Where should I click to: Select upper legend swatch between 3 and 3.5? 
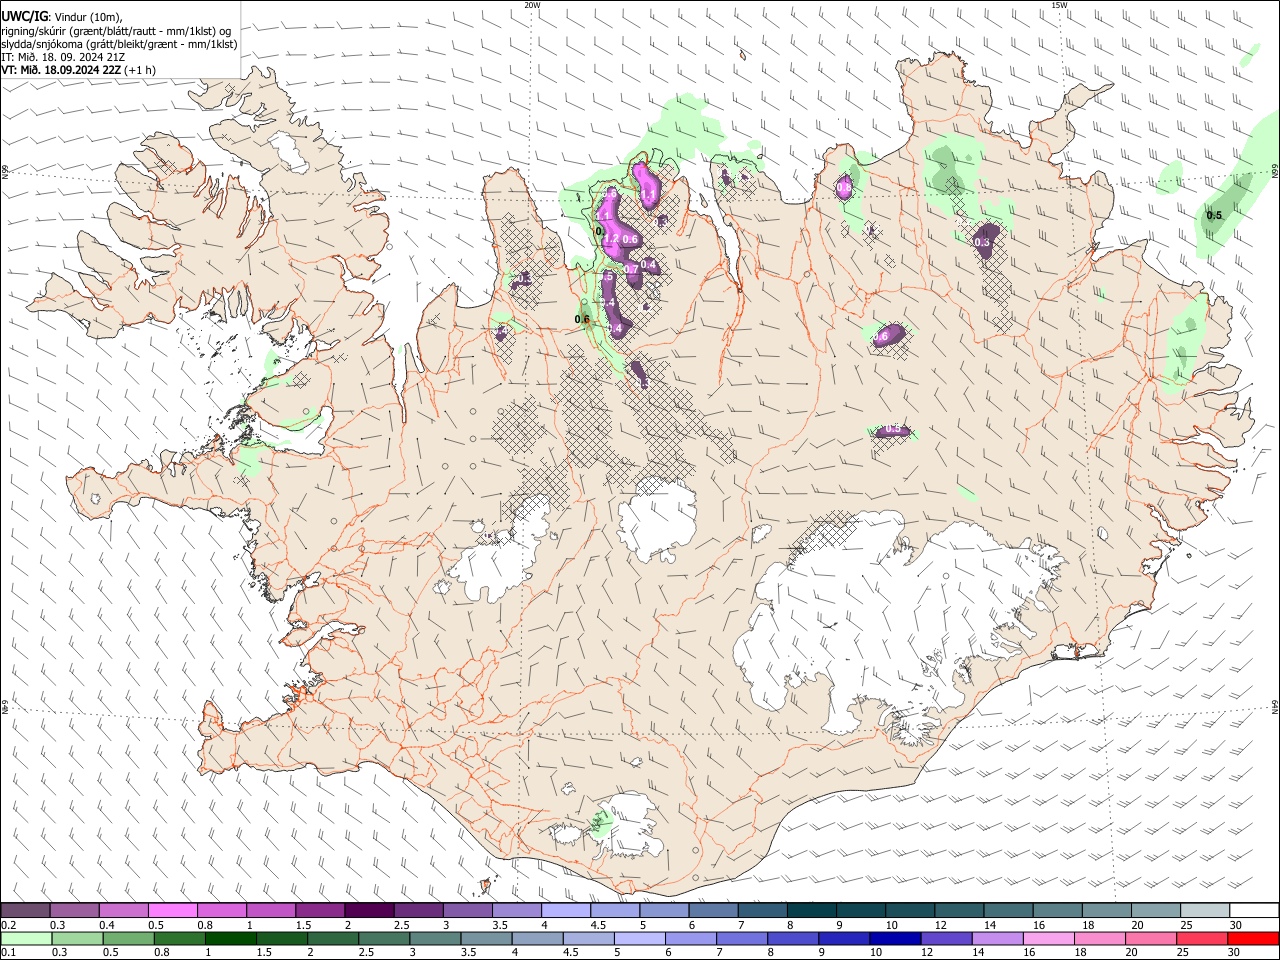[467, 910]
